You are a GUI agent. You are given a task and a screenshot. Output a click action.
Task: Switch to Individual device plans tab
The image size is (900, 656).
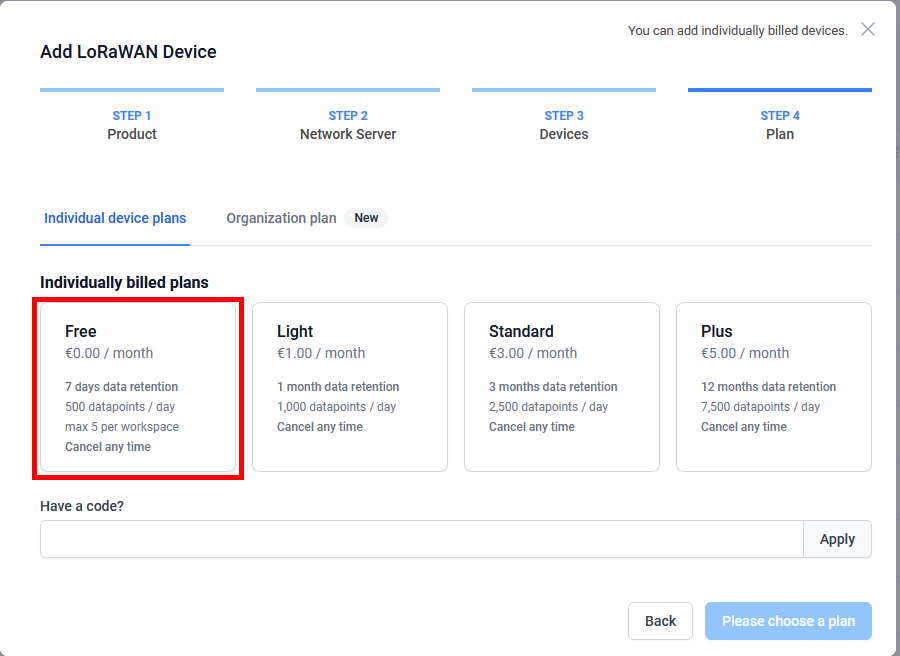pyautogui.click(x=115, y=218)
